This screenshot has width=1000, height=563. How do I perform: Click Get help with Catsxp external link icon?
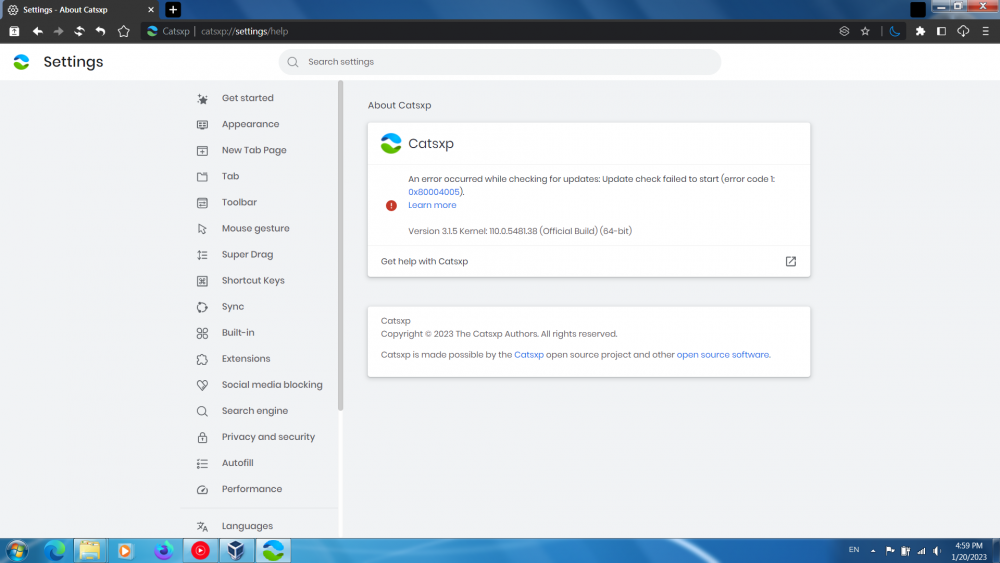click(790, 261)
